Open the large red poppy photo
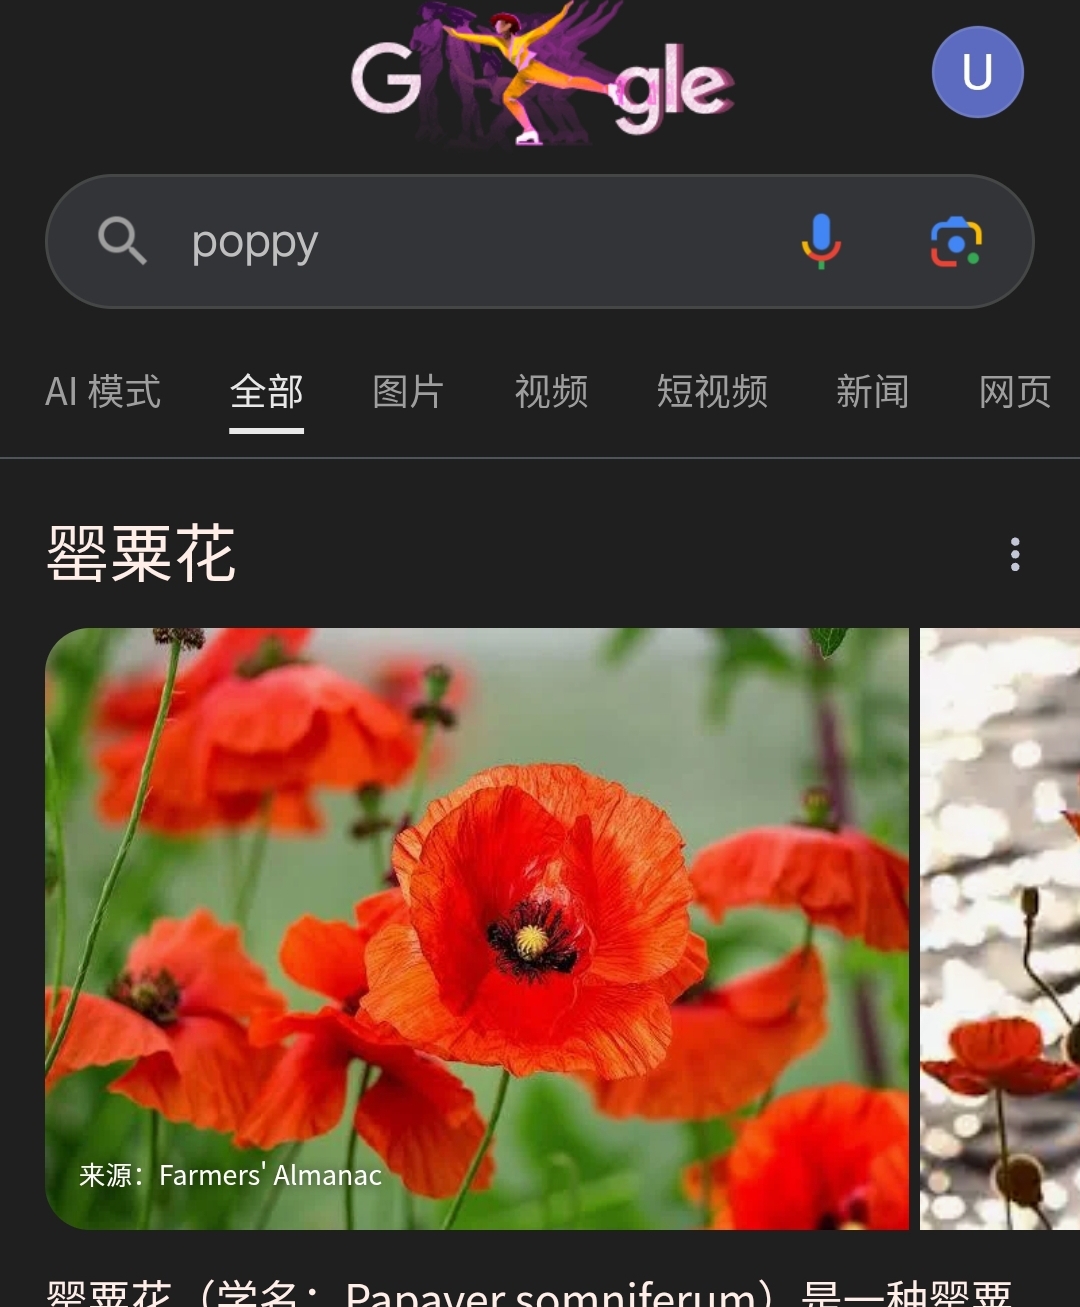The width and height of the screenshot is (1080, 1307). point(477,928)
